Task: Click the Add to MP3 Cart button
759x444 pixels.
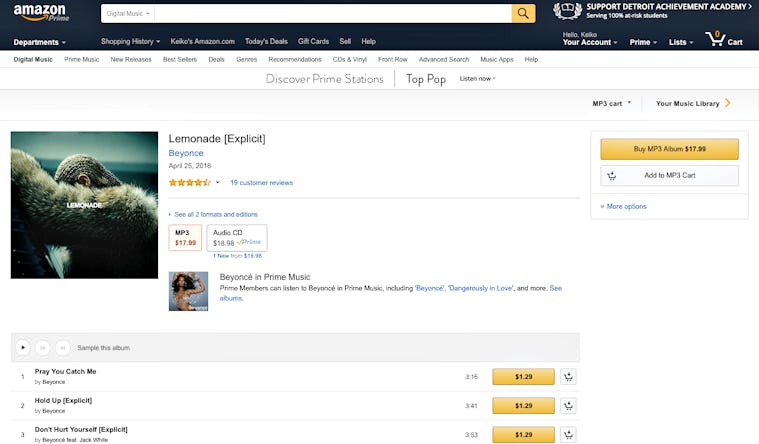Action: click(x=669, y=175)
